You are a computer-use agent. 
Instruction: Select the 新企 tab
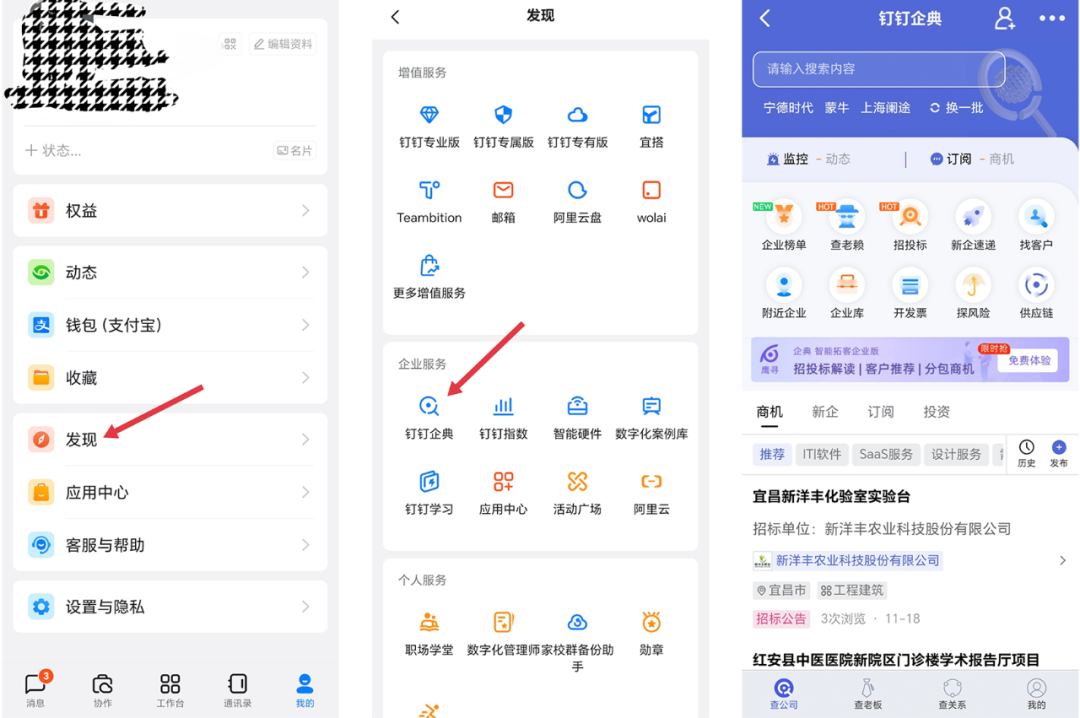tap(824, 412)
